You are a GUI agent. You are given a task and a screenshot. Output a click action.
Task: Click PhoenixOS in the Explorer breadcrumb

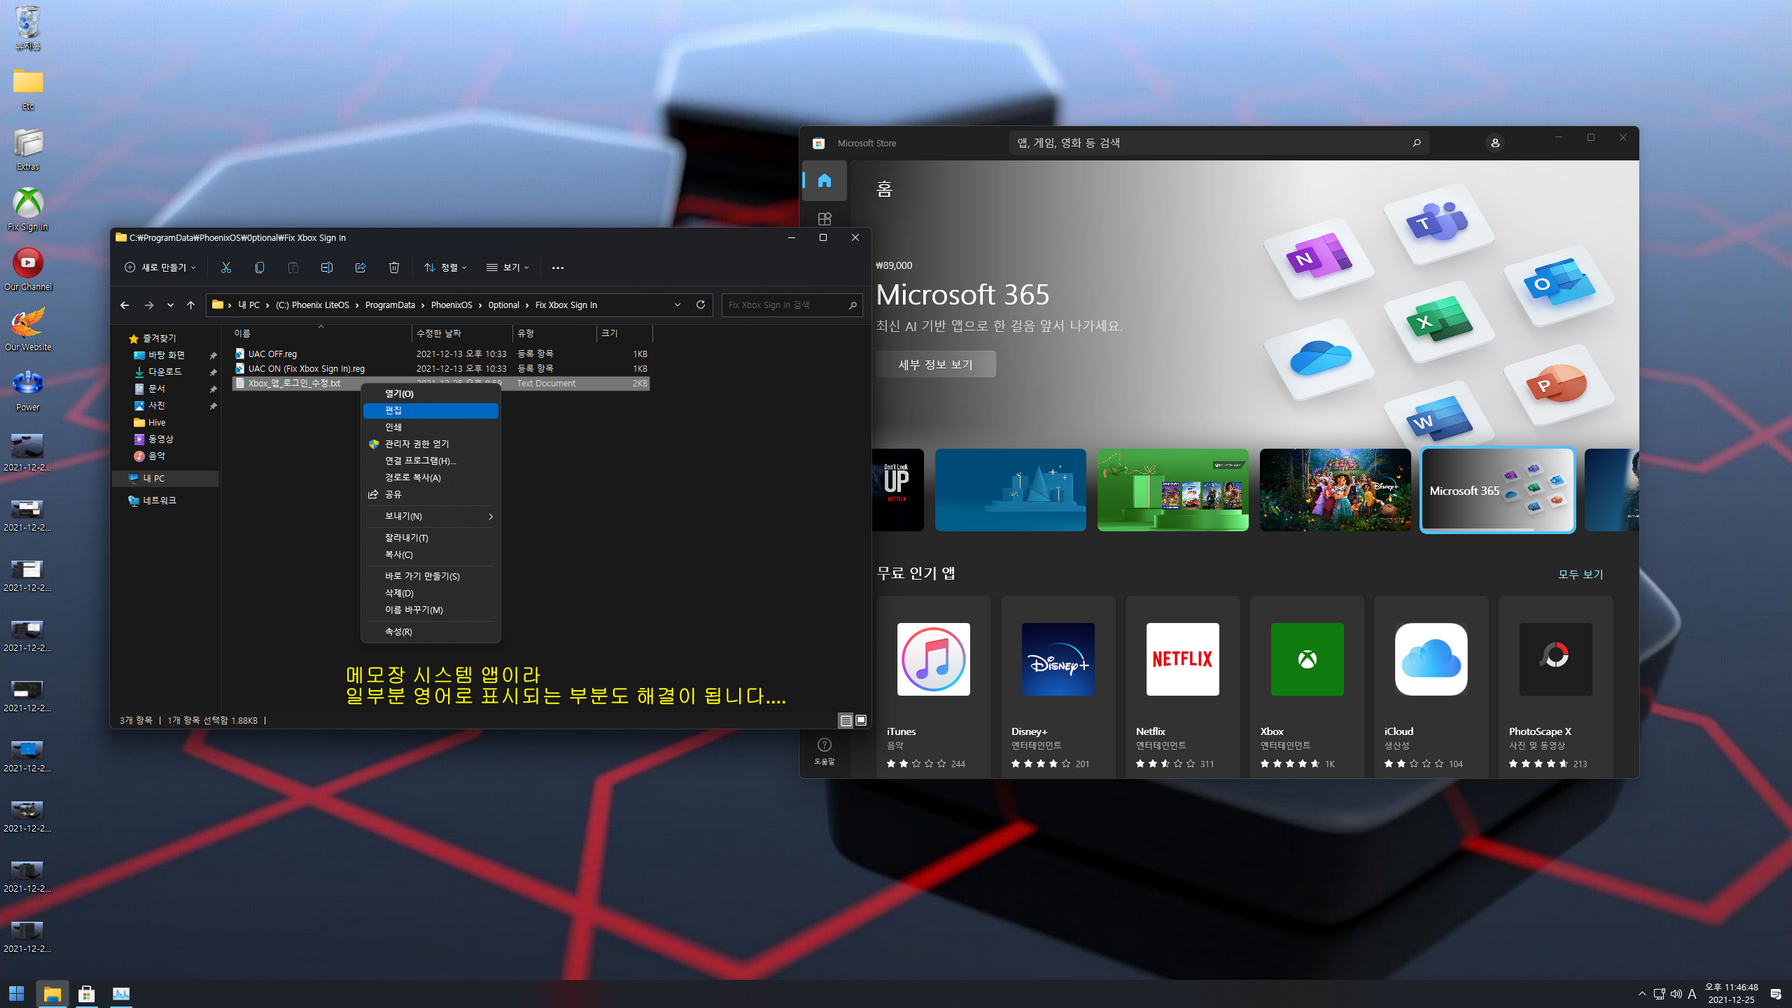click(x=451, y=305)
